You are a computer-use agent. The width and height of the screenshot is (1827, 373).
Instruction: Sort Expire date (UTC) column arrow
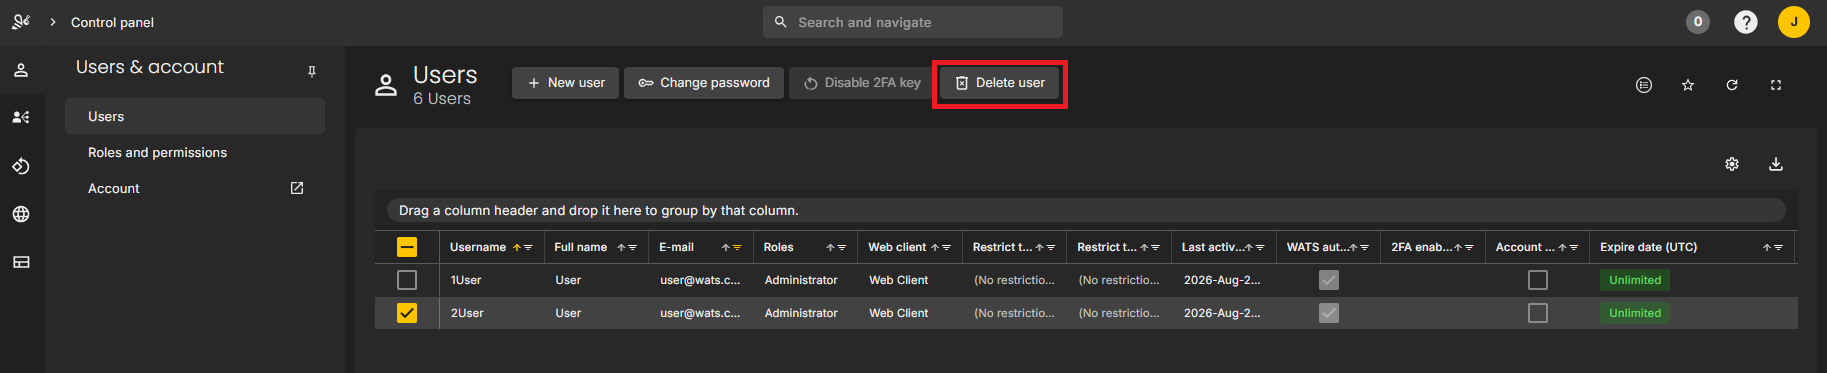(1767, 248)
